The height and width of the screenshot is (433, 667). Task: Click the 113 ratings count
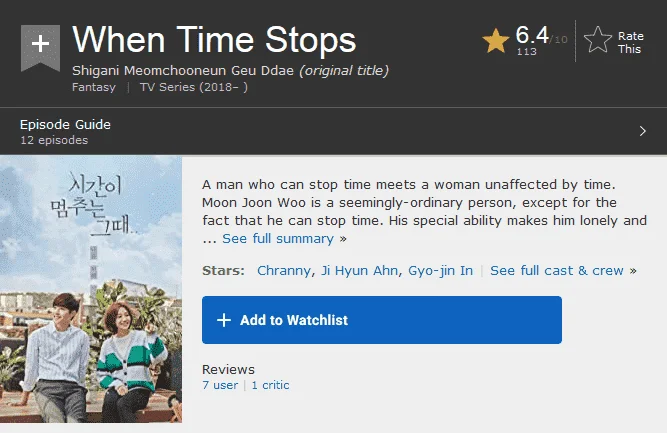pos(527,51)
